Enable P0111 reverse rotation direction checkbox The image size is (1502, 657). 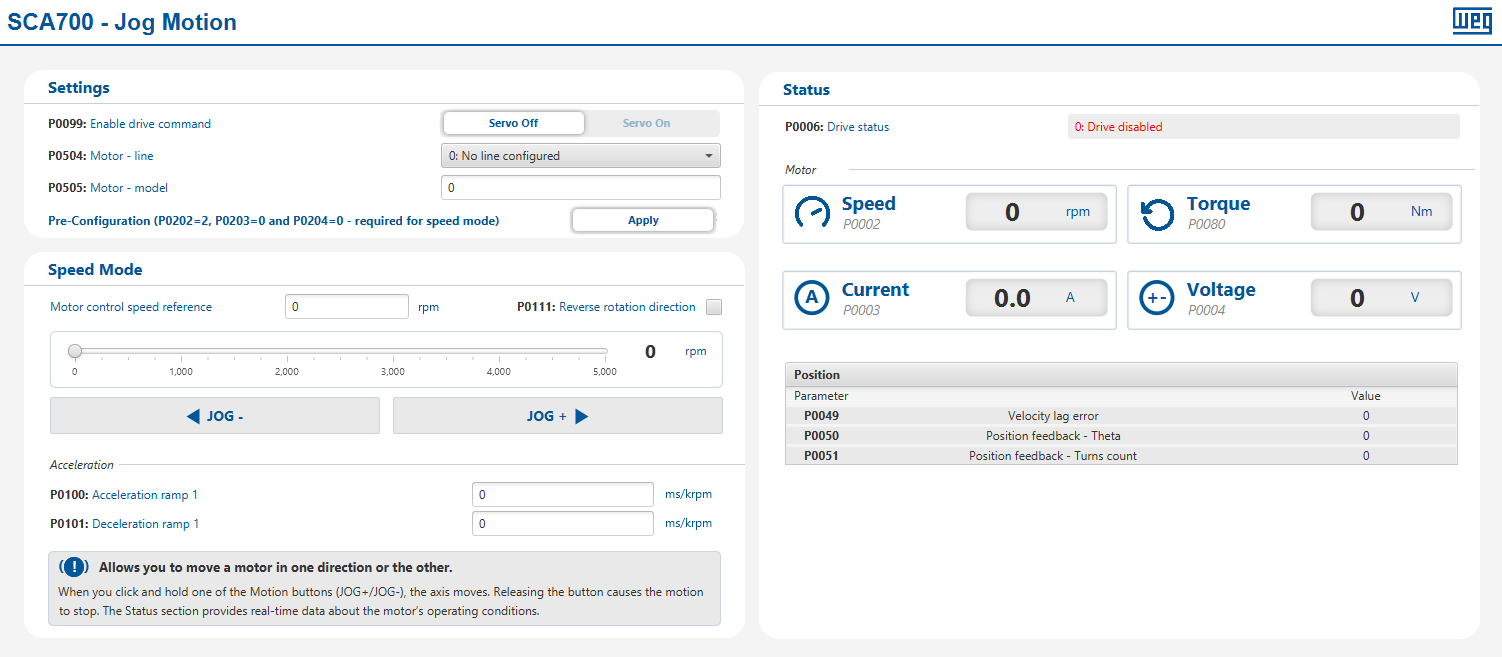click(x=714, y=307)
